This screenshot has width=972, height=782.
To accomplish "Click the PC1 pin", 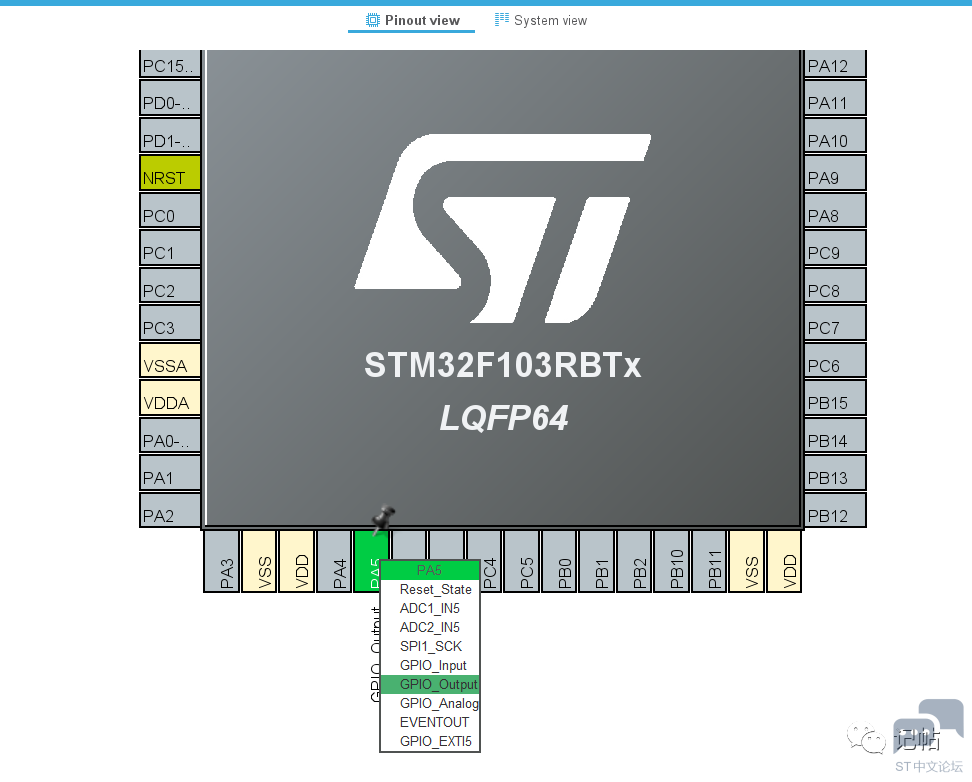I will coord(170,247).
